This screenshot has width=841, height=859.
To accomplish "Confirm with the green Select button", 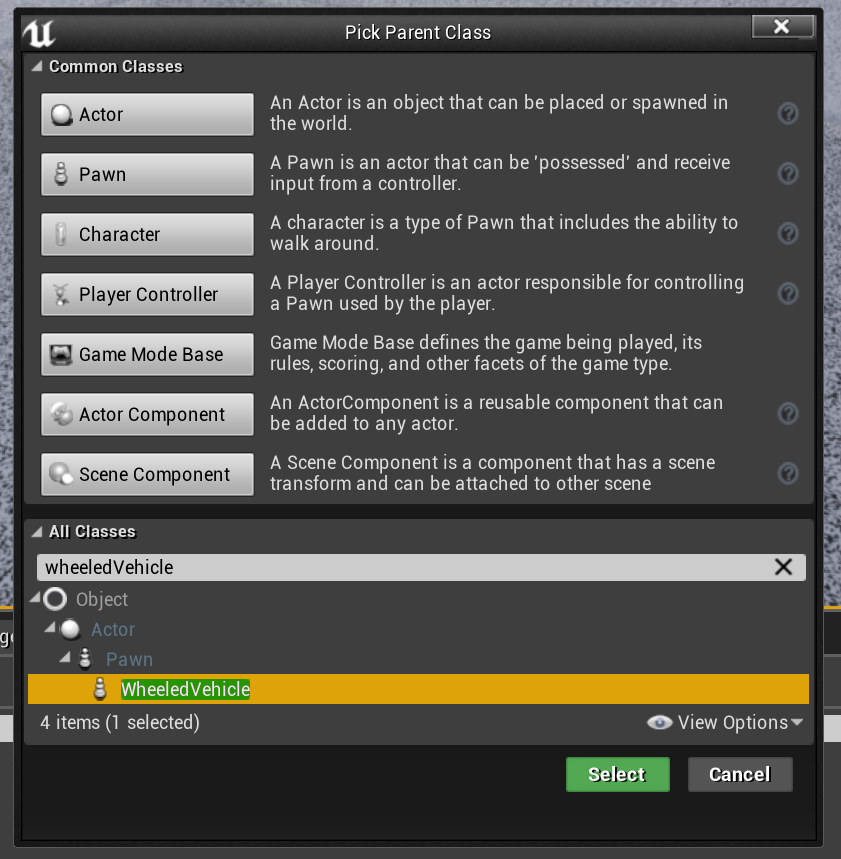I will [x=617, y=774].
